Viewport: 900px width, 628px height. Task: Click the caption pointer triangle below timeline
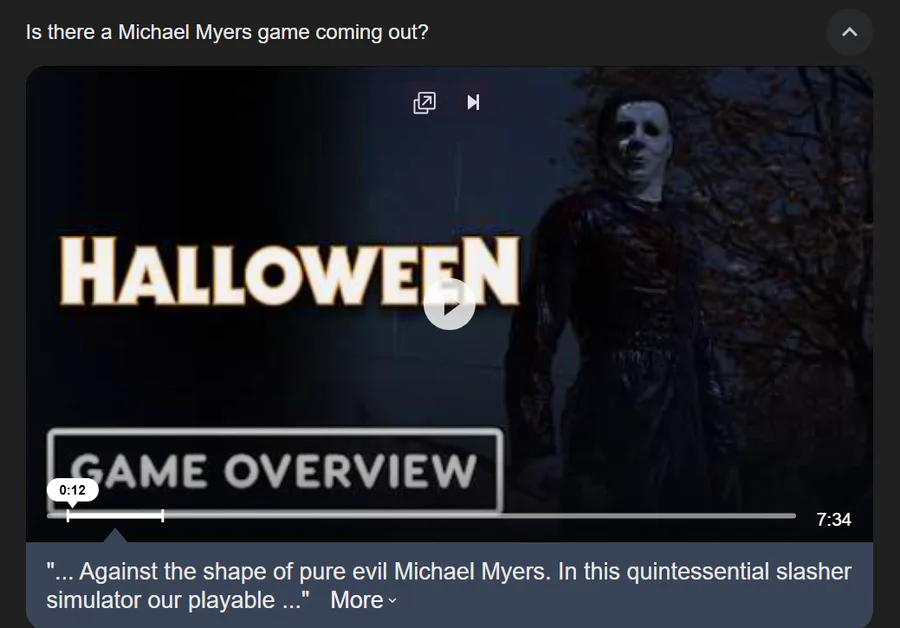[115, 536]
